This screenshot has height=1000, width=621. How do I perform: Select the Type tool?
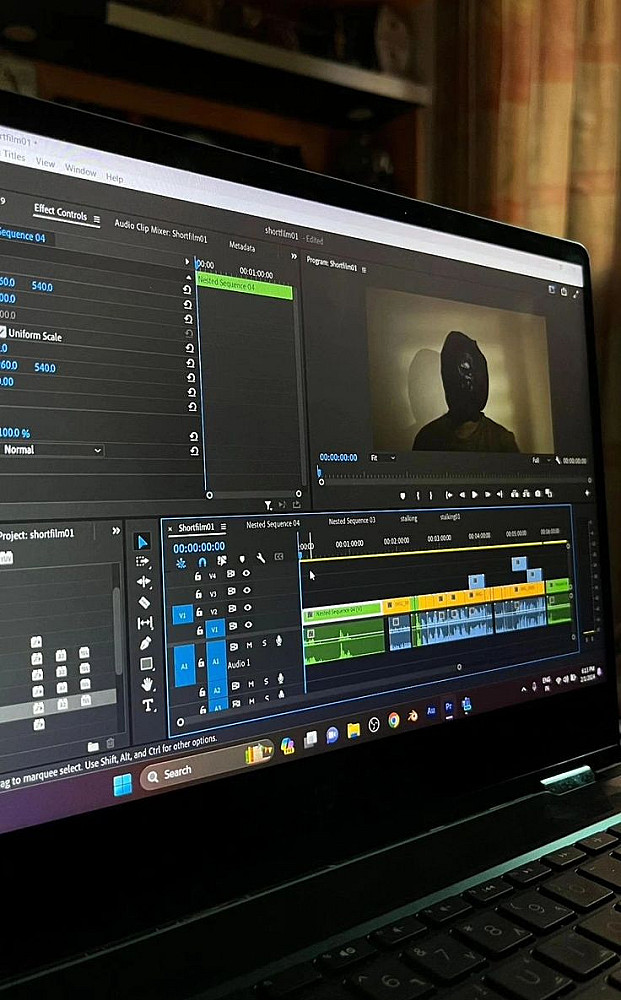click(148, 705)
